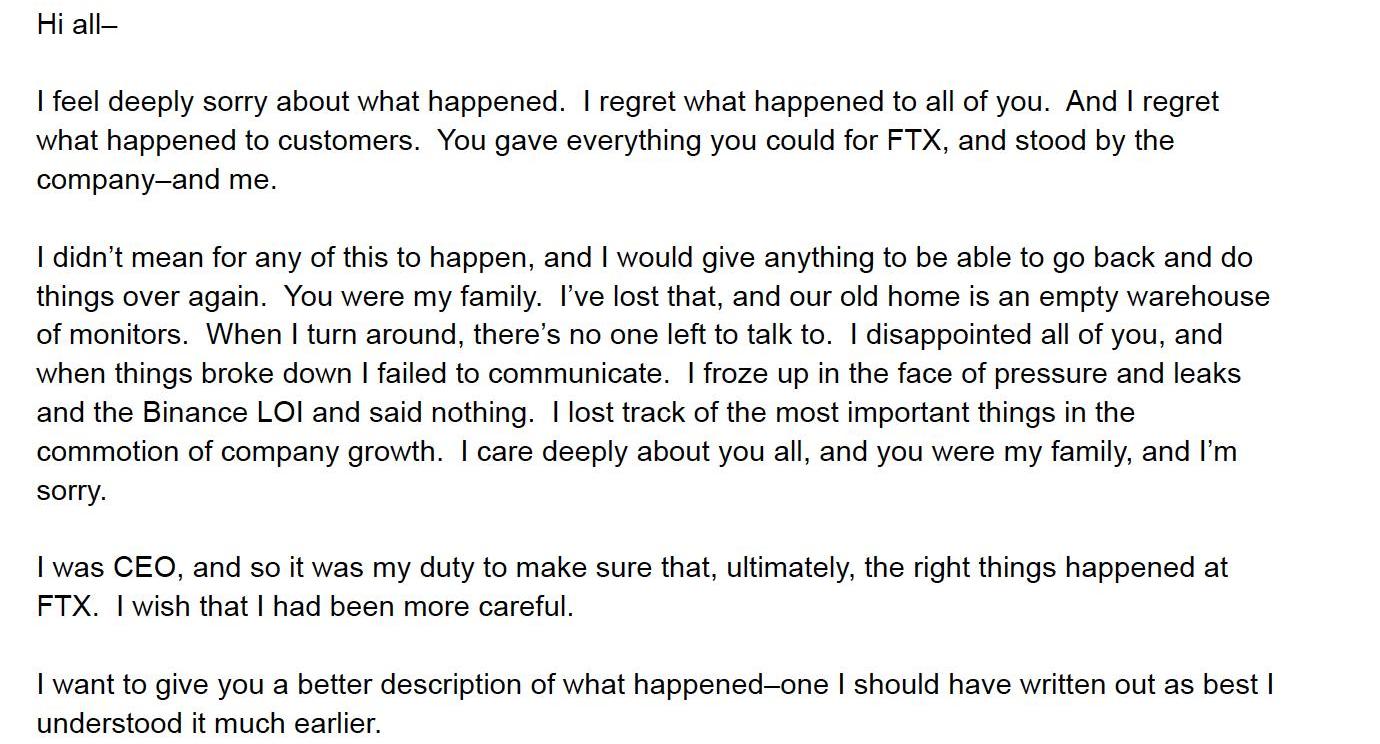This screenshot has height=744, width=1380.
Task: Click the phrase "company–and me."
Action: (x=157, y=180)
